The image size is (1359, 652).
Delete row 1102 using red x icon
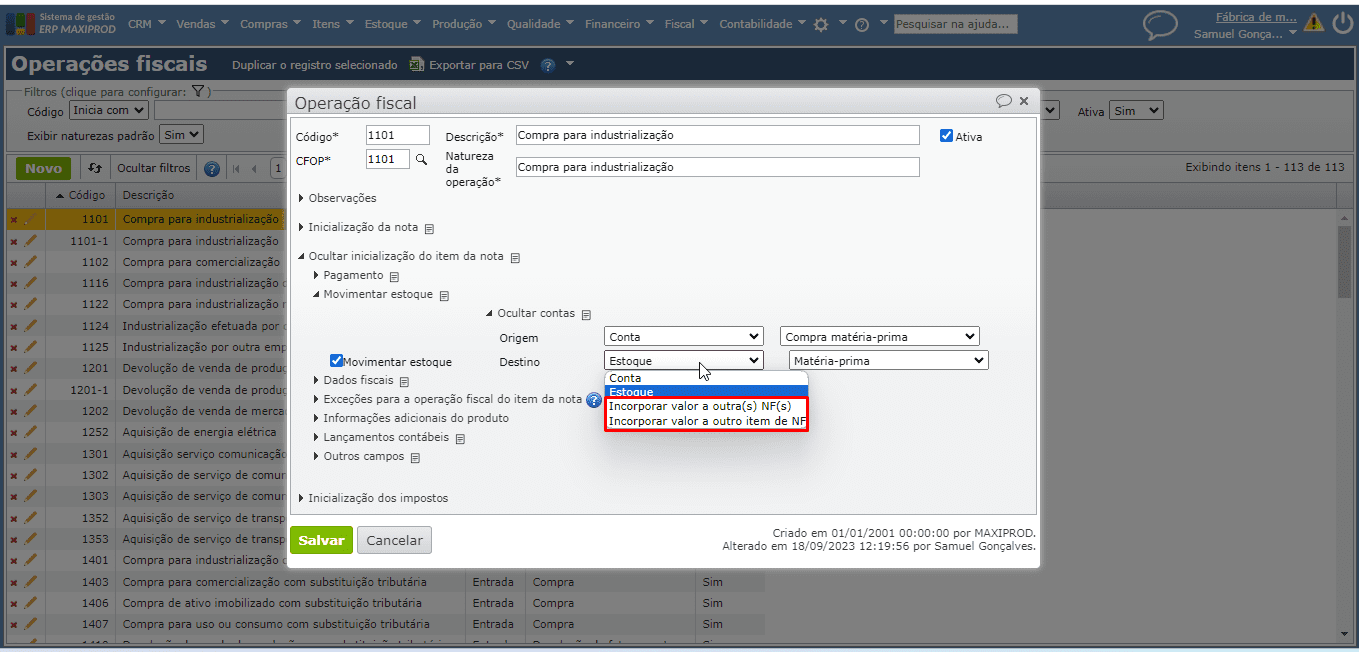pos(14,262)
